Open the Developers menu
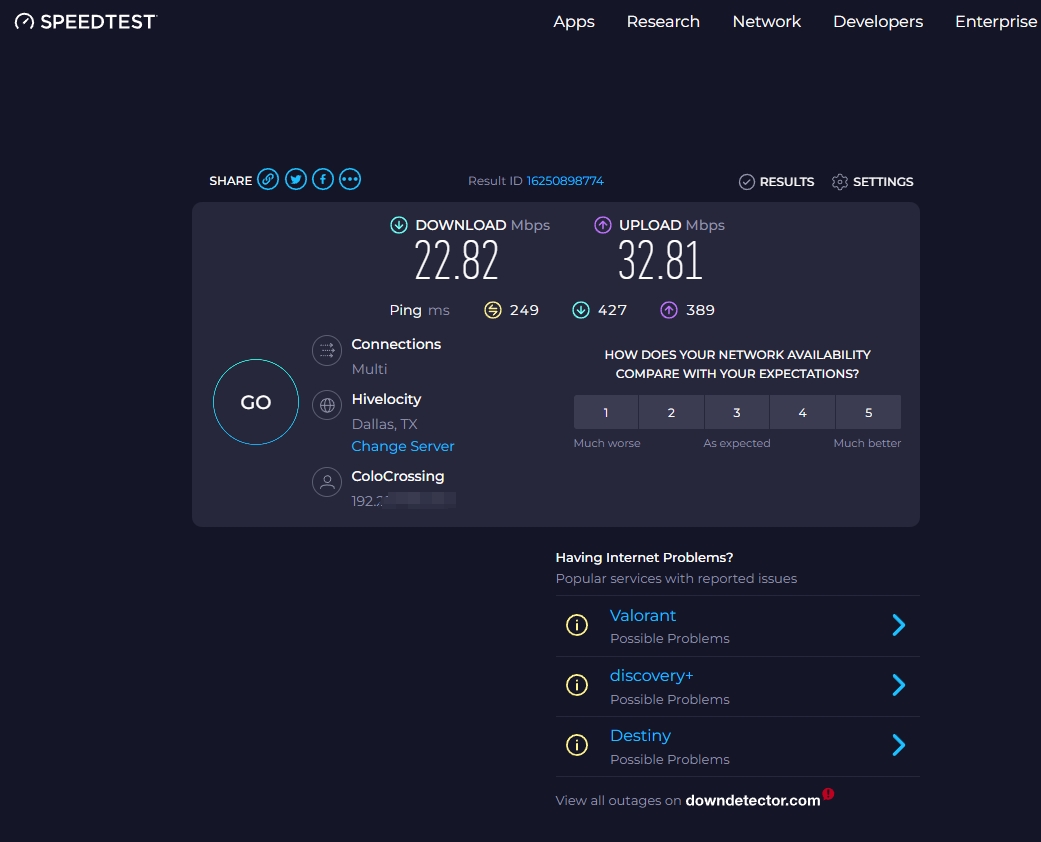This screenshot has width=1041, height=842. (x=878, y=22)
